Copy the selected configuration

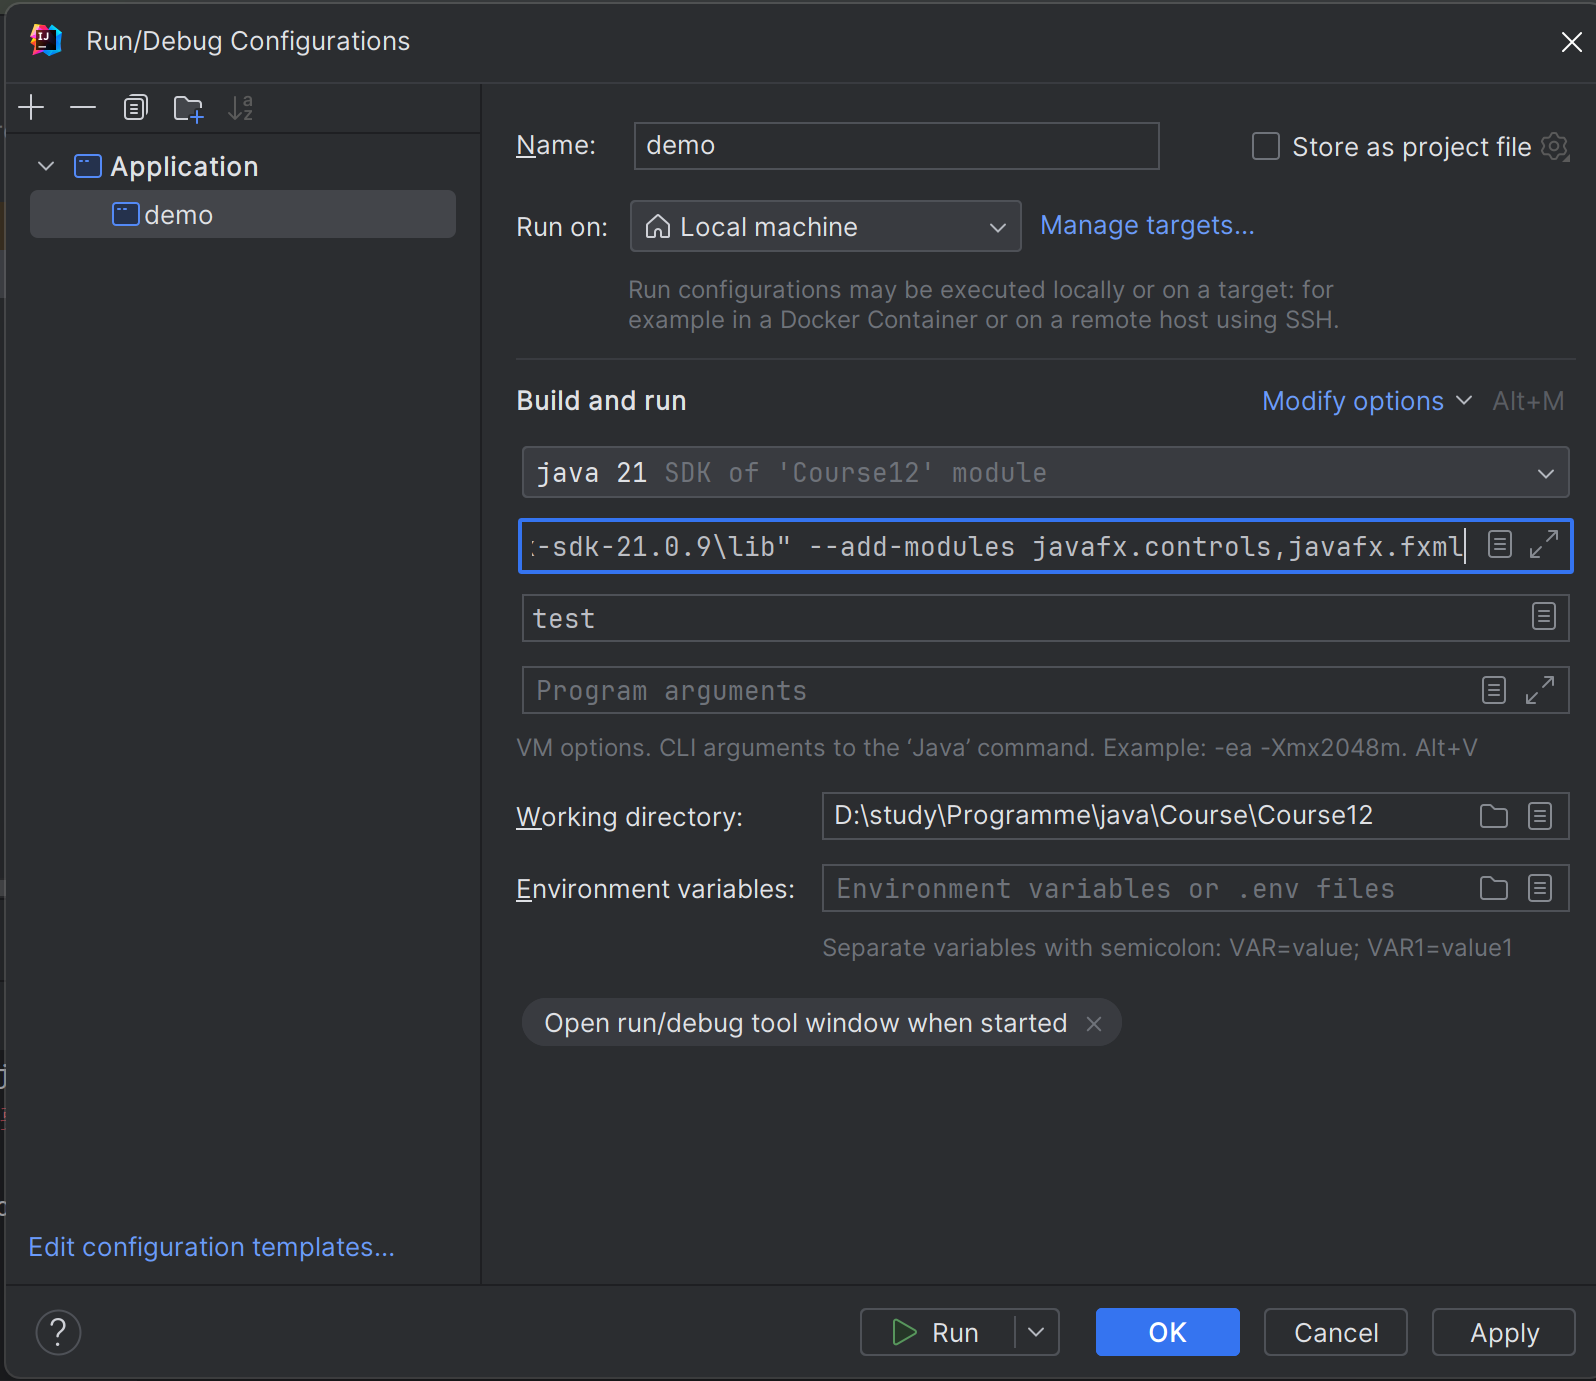136,108
